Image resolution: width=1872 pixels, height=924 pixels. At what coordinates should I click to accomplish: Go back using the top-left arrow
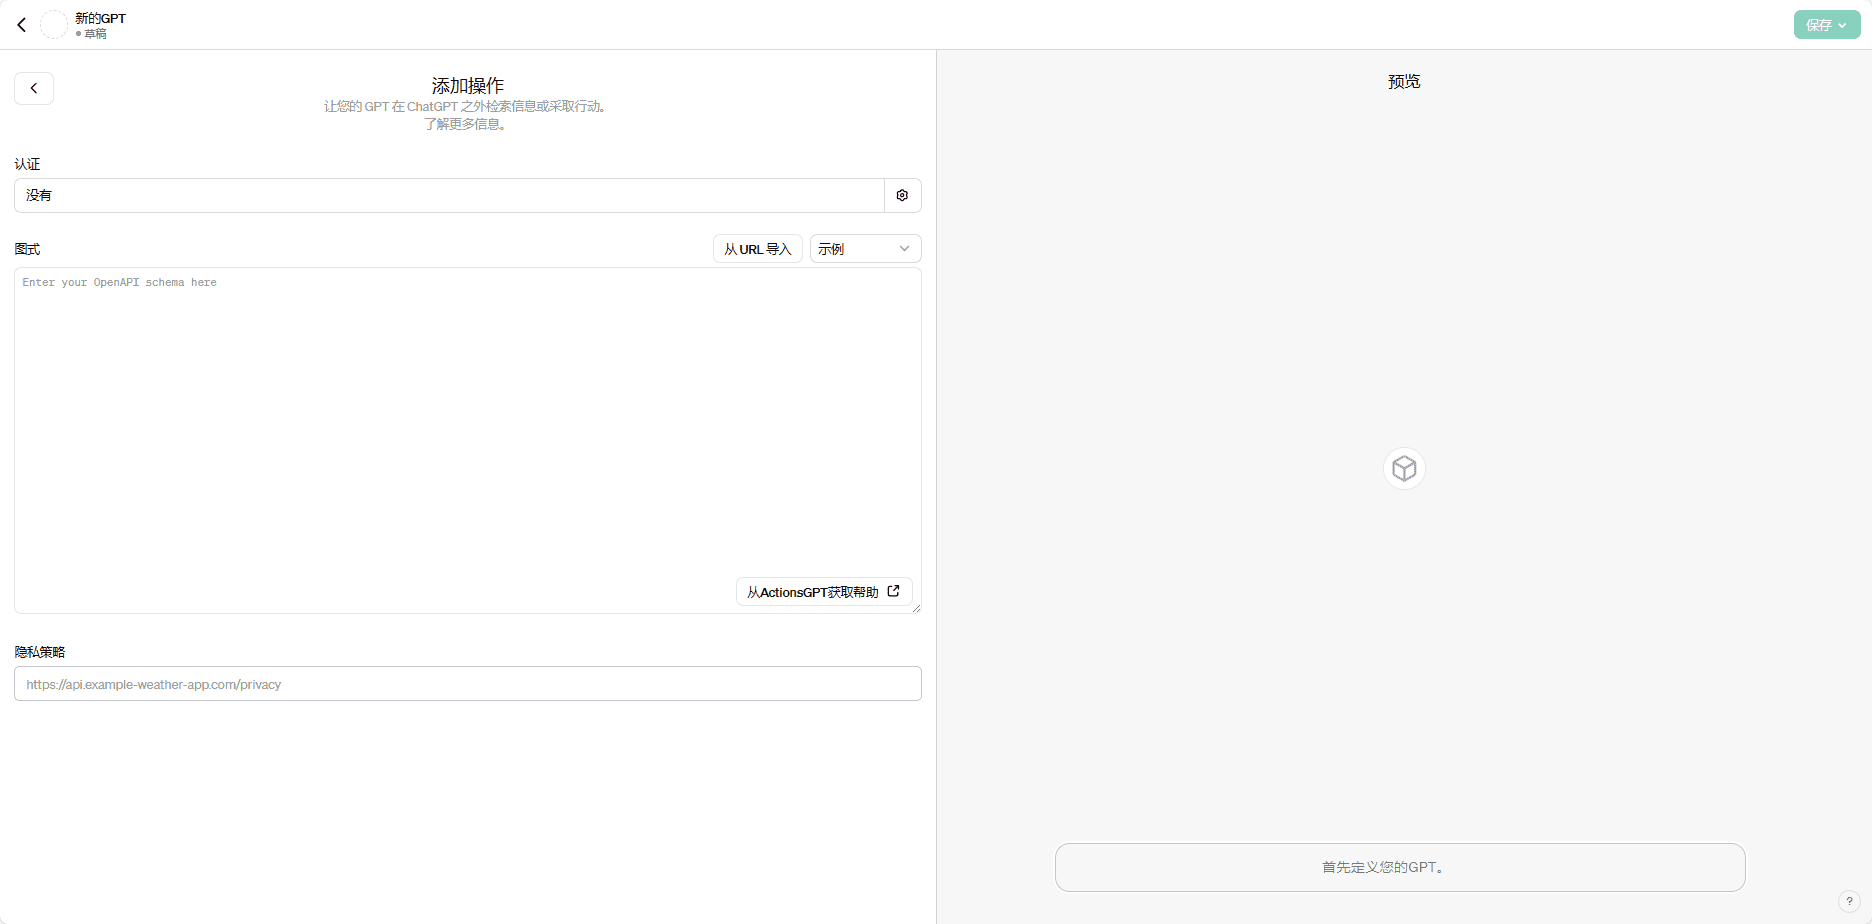(x=21, y=25)
